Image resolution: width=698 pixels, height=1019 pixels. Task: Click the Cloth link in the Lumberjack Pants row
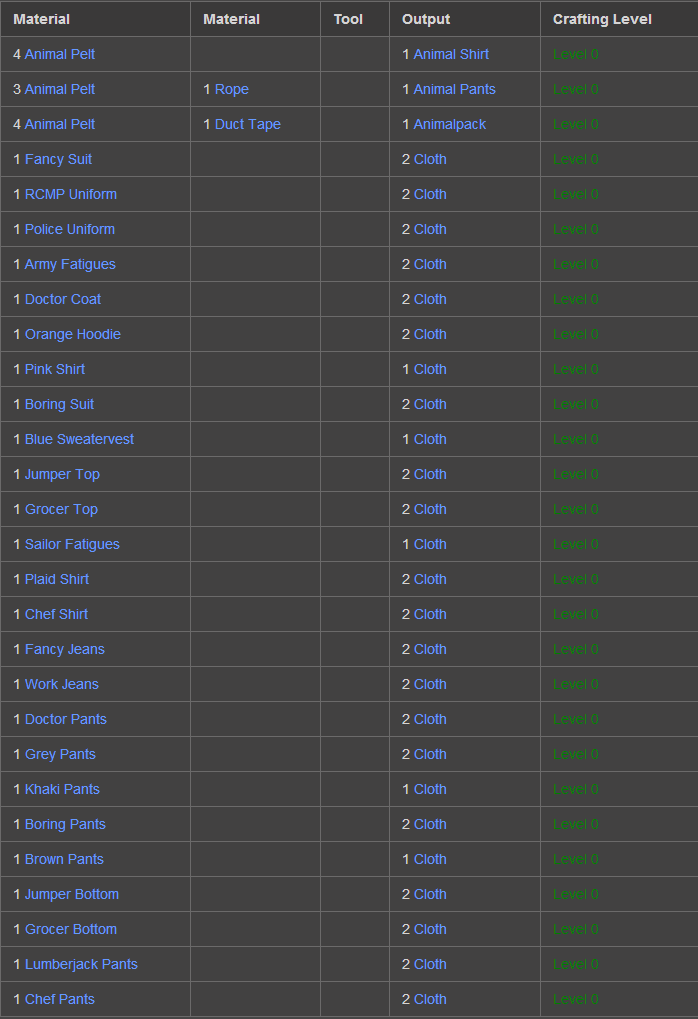click(x=430, y=966)
